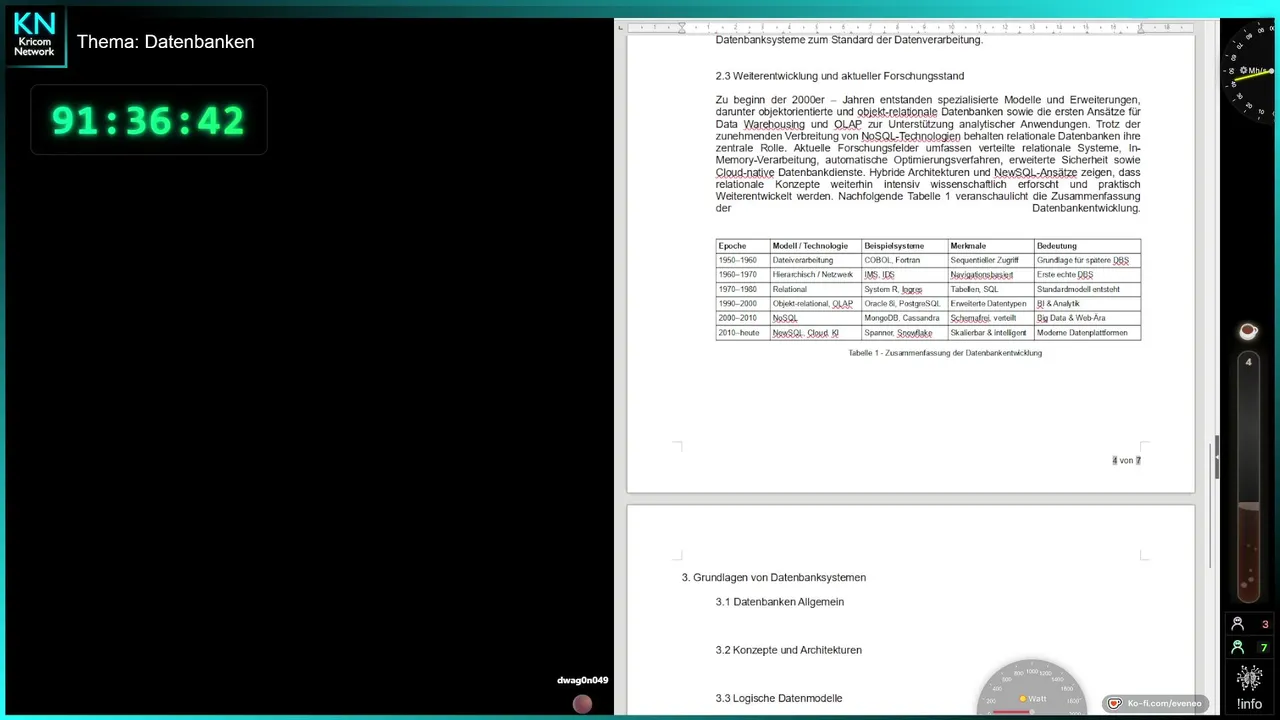Open the !info icon
1280x720 pixels.
point(1249,687)
